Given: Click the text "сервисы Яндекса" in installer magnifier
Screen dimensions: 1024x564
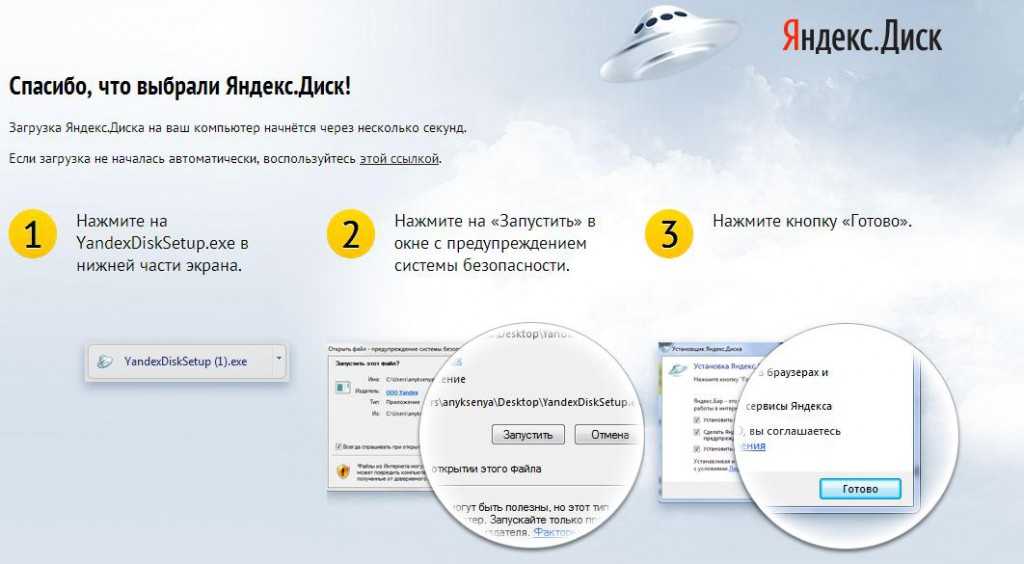Looking at the screenshot, I should coord(789,406).
